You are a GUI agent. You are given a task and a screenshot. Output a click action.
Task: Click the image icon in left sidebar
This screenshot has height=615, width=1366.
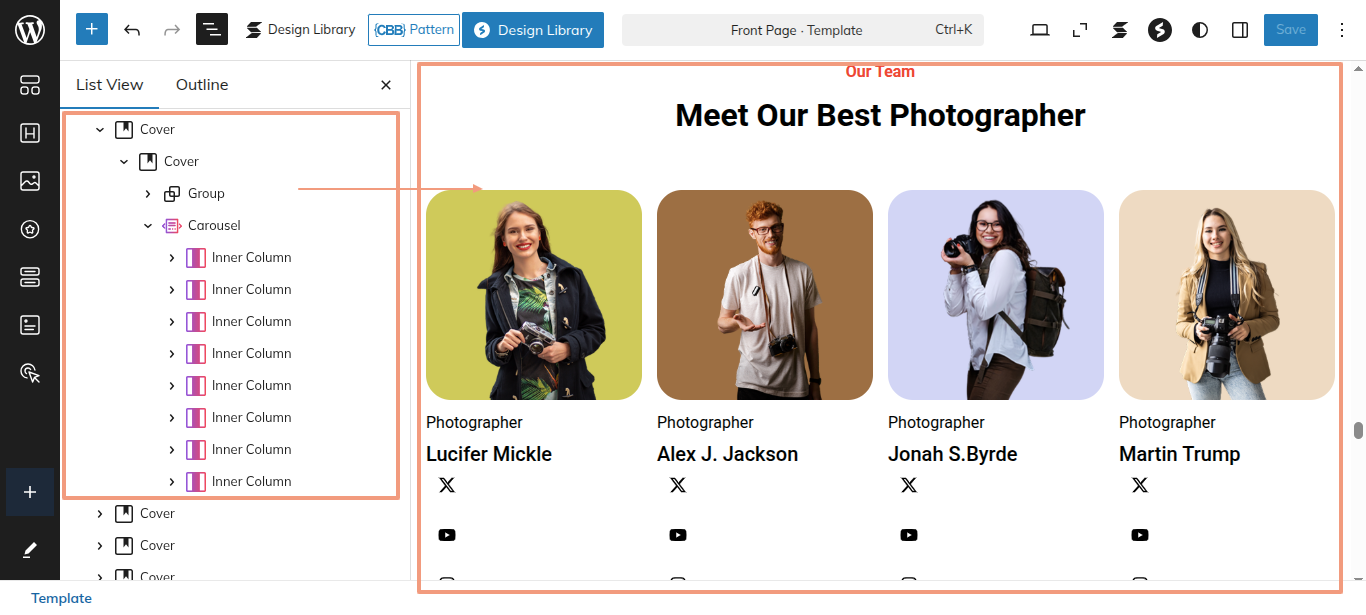30,181
